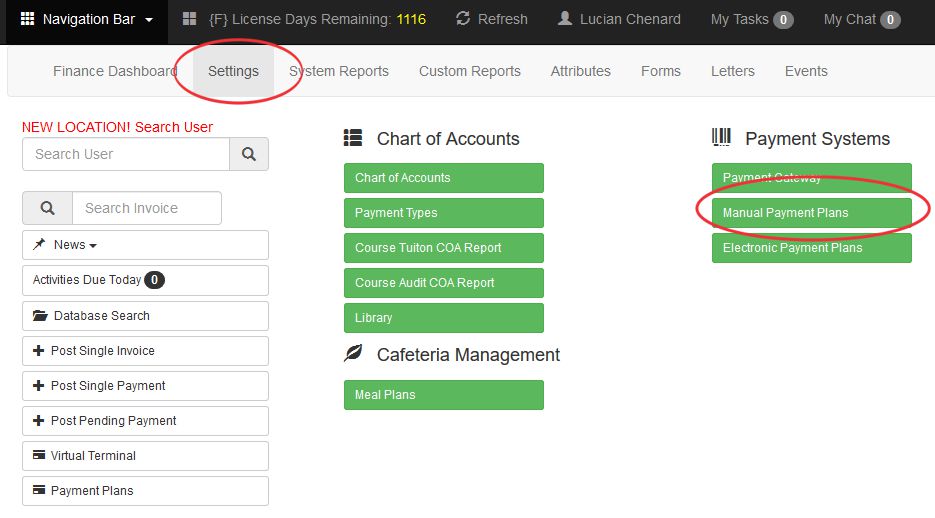Open the Custom Reports tab
Screen dimensions: 935x518
[470, 71]
